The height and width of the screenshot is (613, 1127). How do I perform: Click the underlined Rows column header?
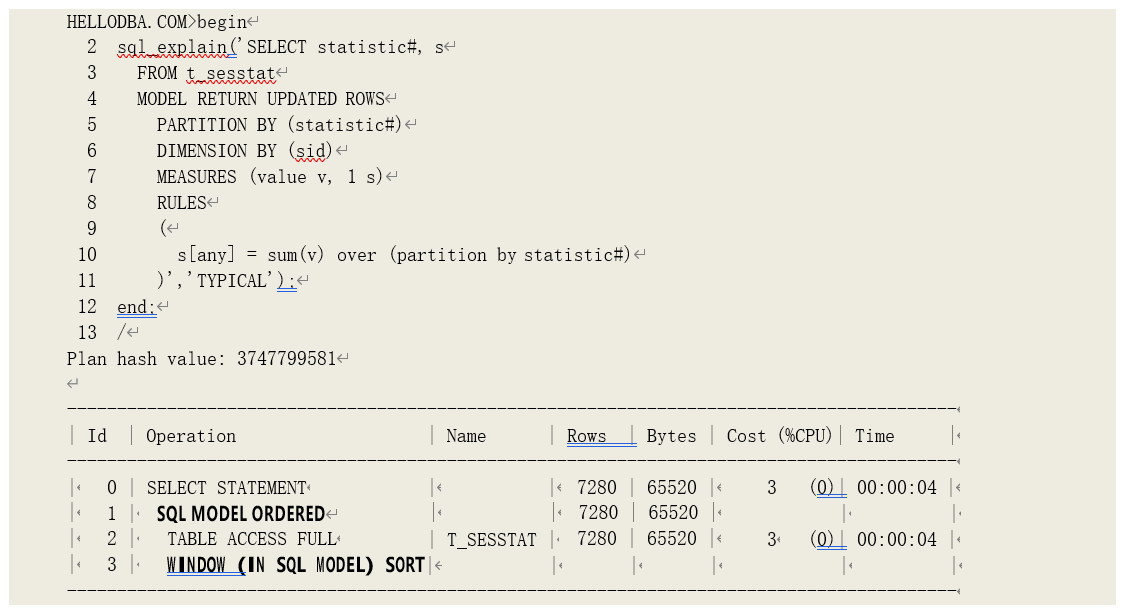coord(587,436)
